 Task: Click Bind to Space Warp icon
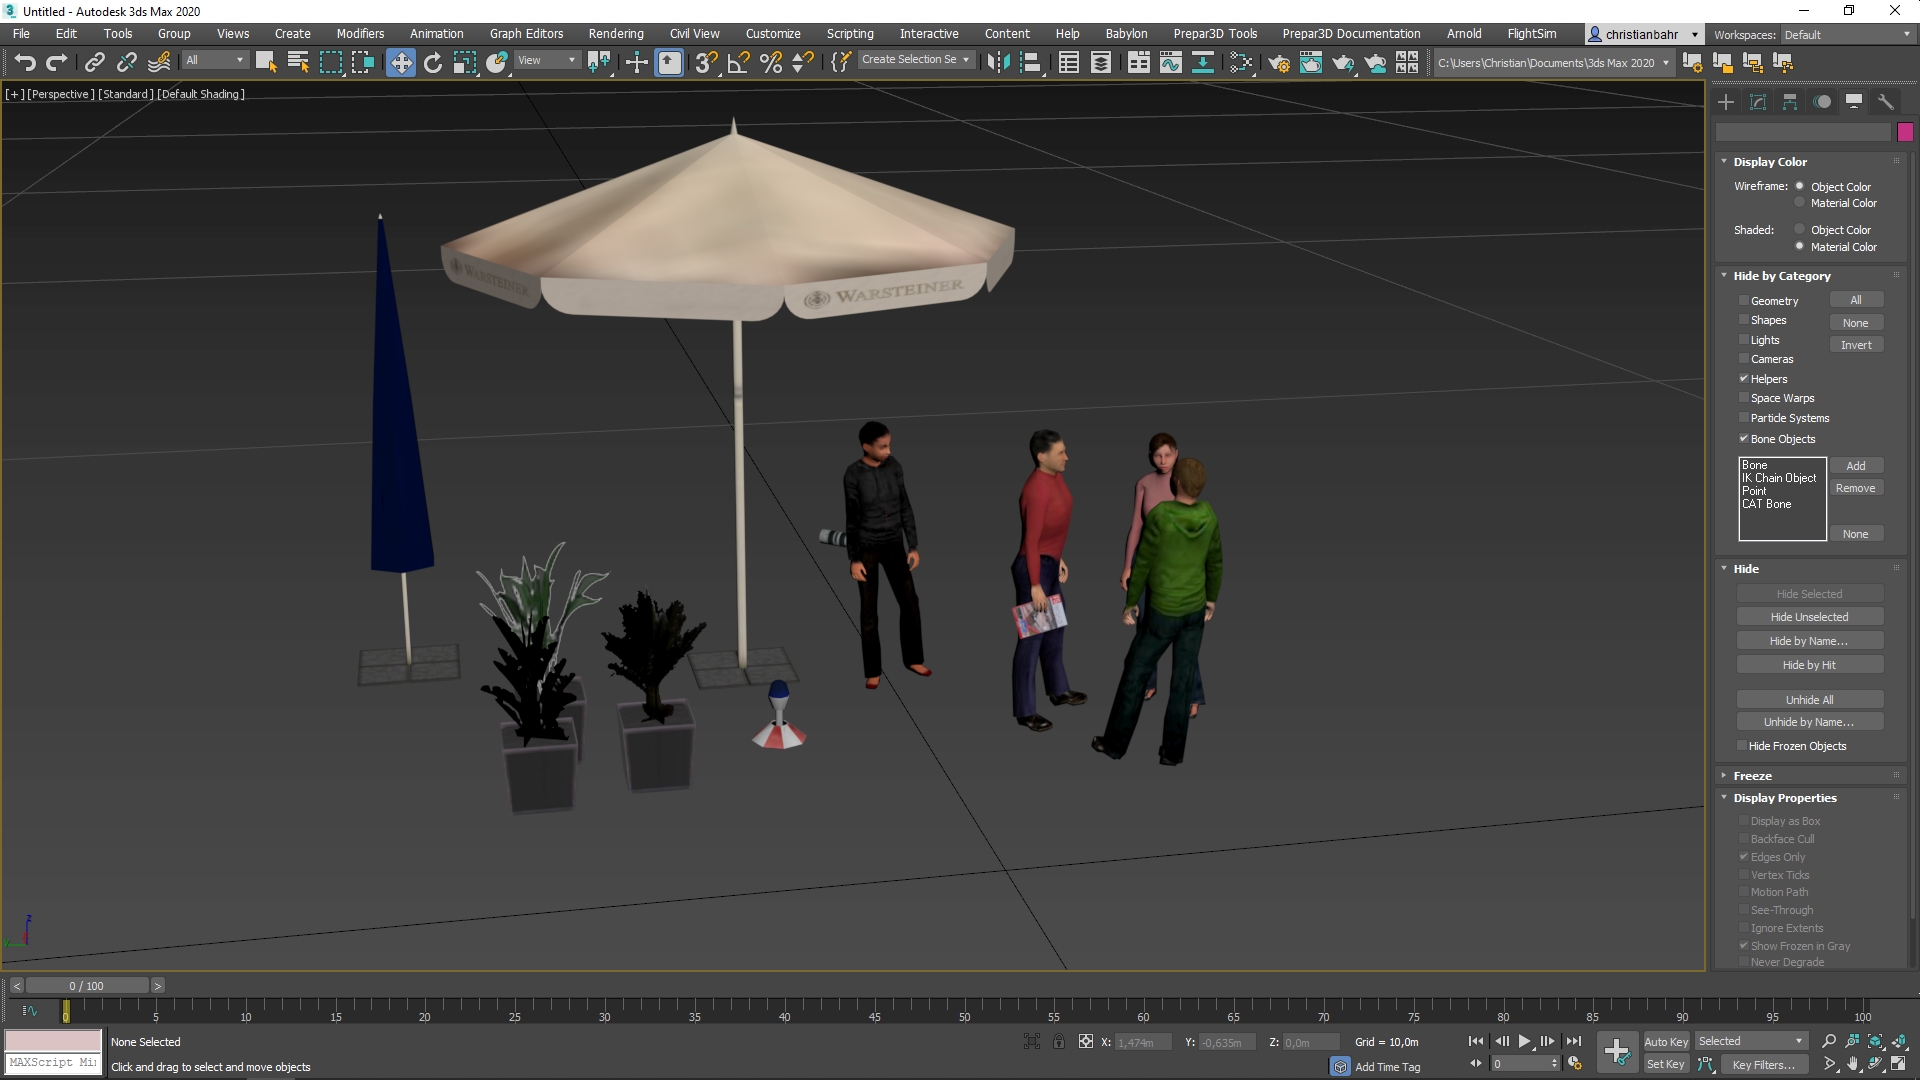158,63
